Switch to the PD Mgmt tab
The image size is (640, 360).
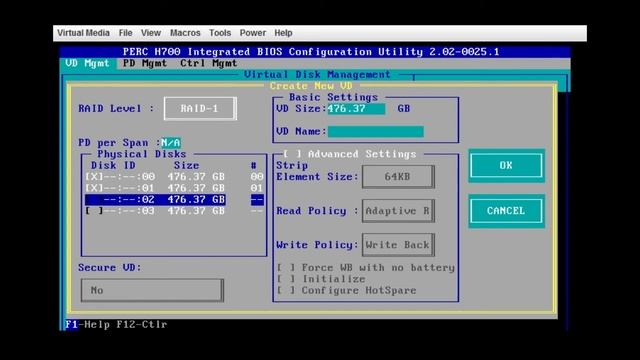(145, 63)
